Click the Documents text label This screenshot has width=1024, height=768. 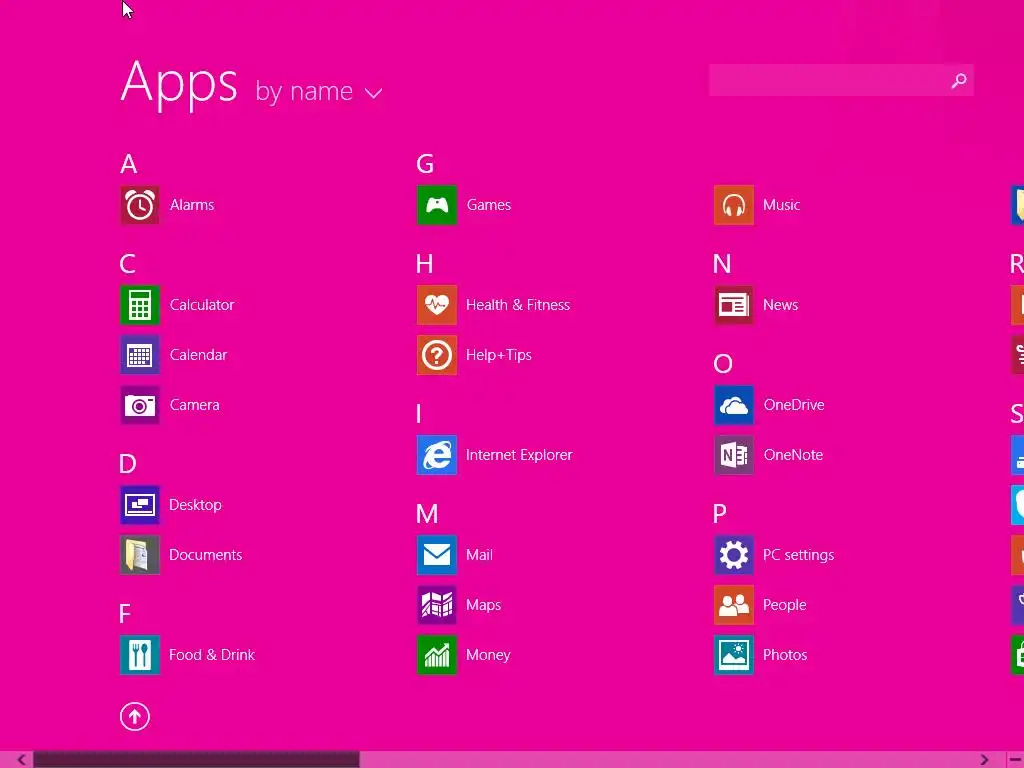pos(206,555)
